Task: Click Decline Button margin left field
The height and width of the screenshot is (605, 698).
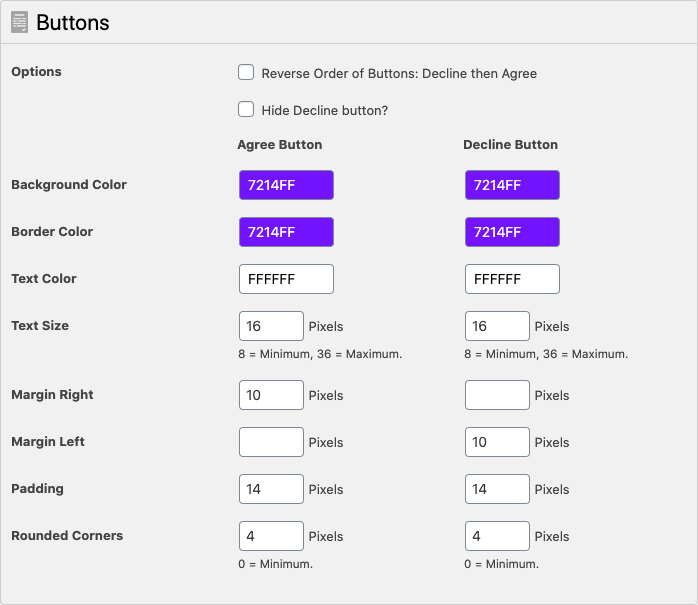Action: point(497,442)
